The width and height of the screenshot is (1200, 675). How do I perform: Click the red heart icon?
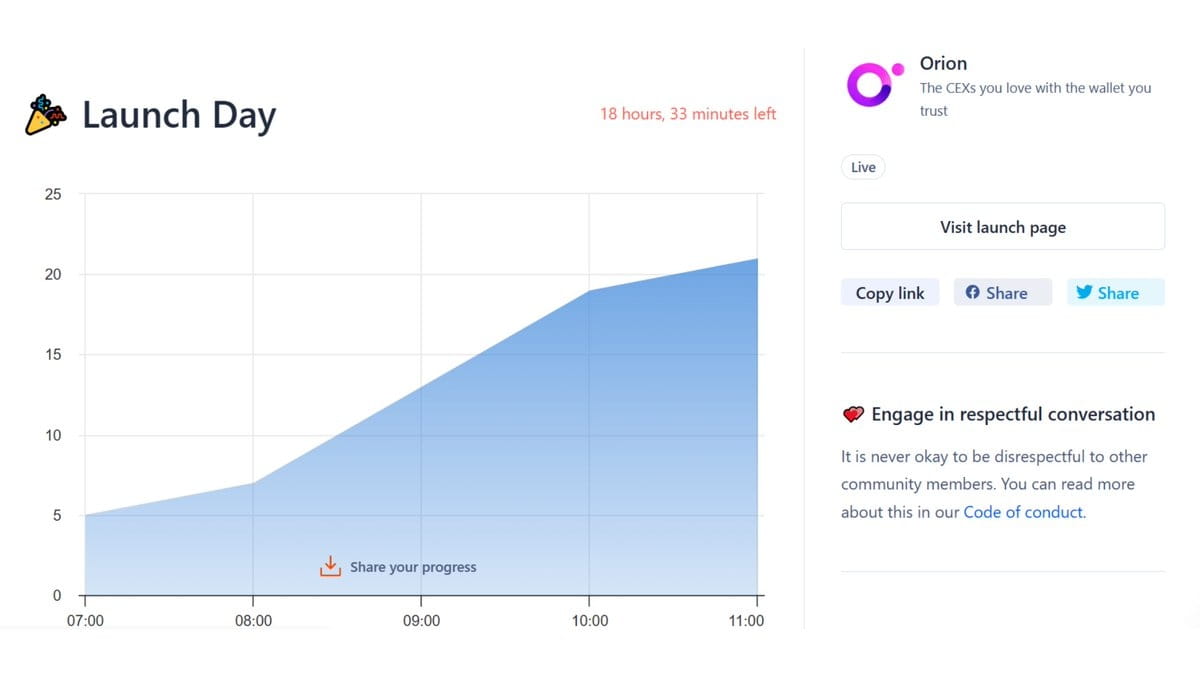pos(853,414)
